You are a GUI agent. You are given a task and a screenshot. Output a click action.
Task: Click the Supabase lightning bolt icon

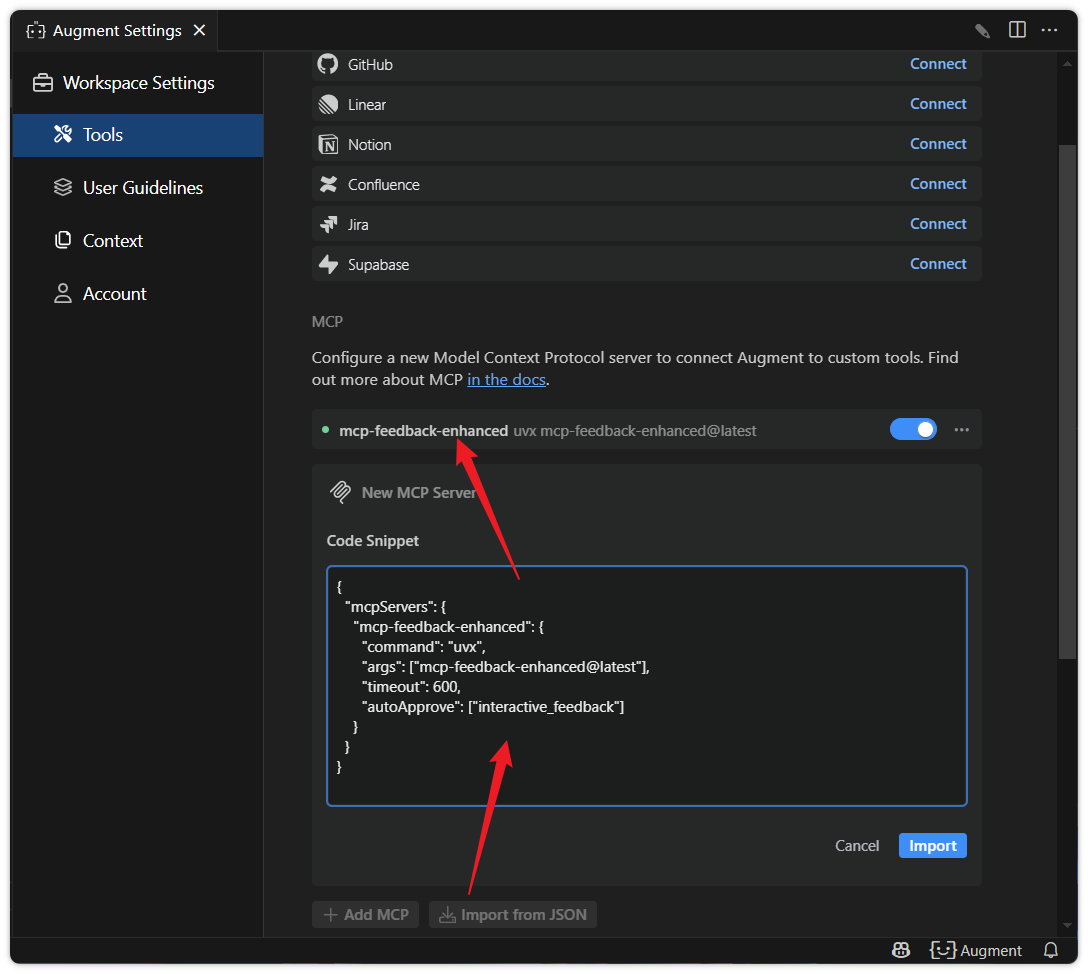(328, 264)
